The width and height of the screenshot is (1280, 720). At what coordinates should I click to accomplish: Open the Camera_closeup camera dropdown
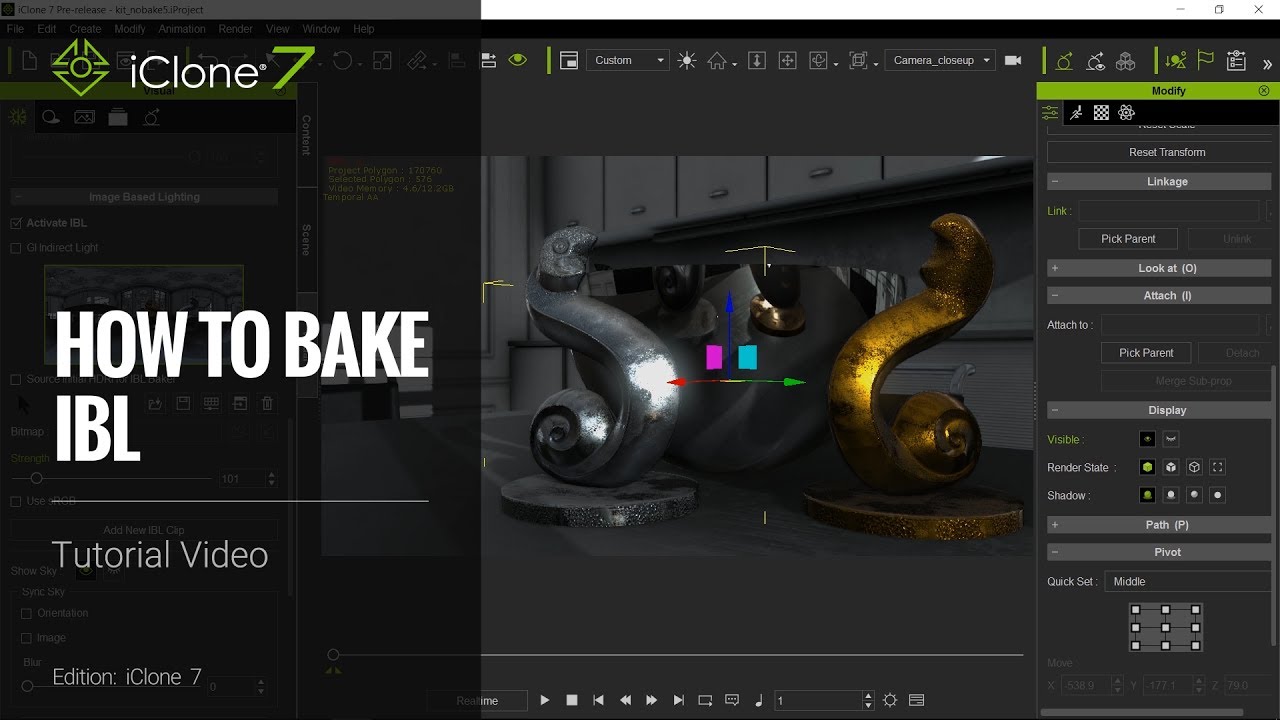coord(941,60)
